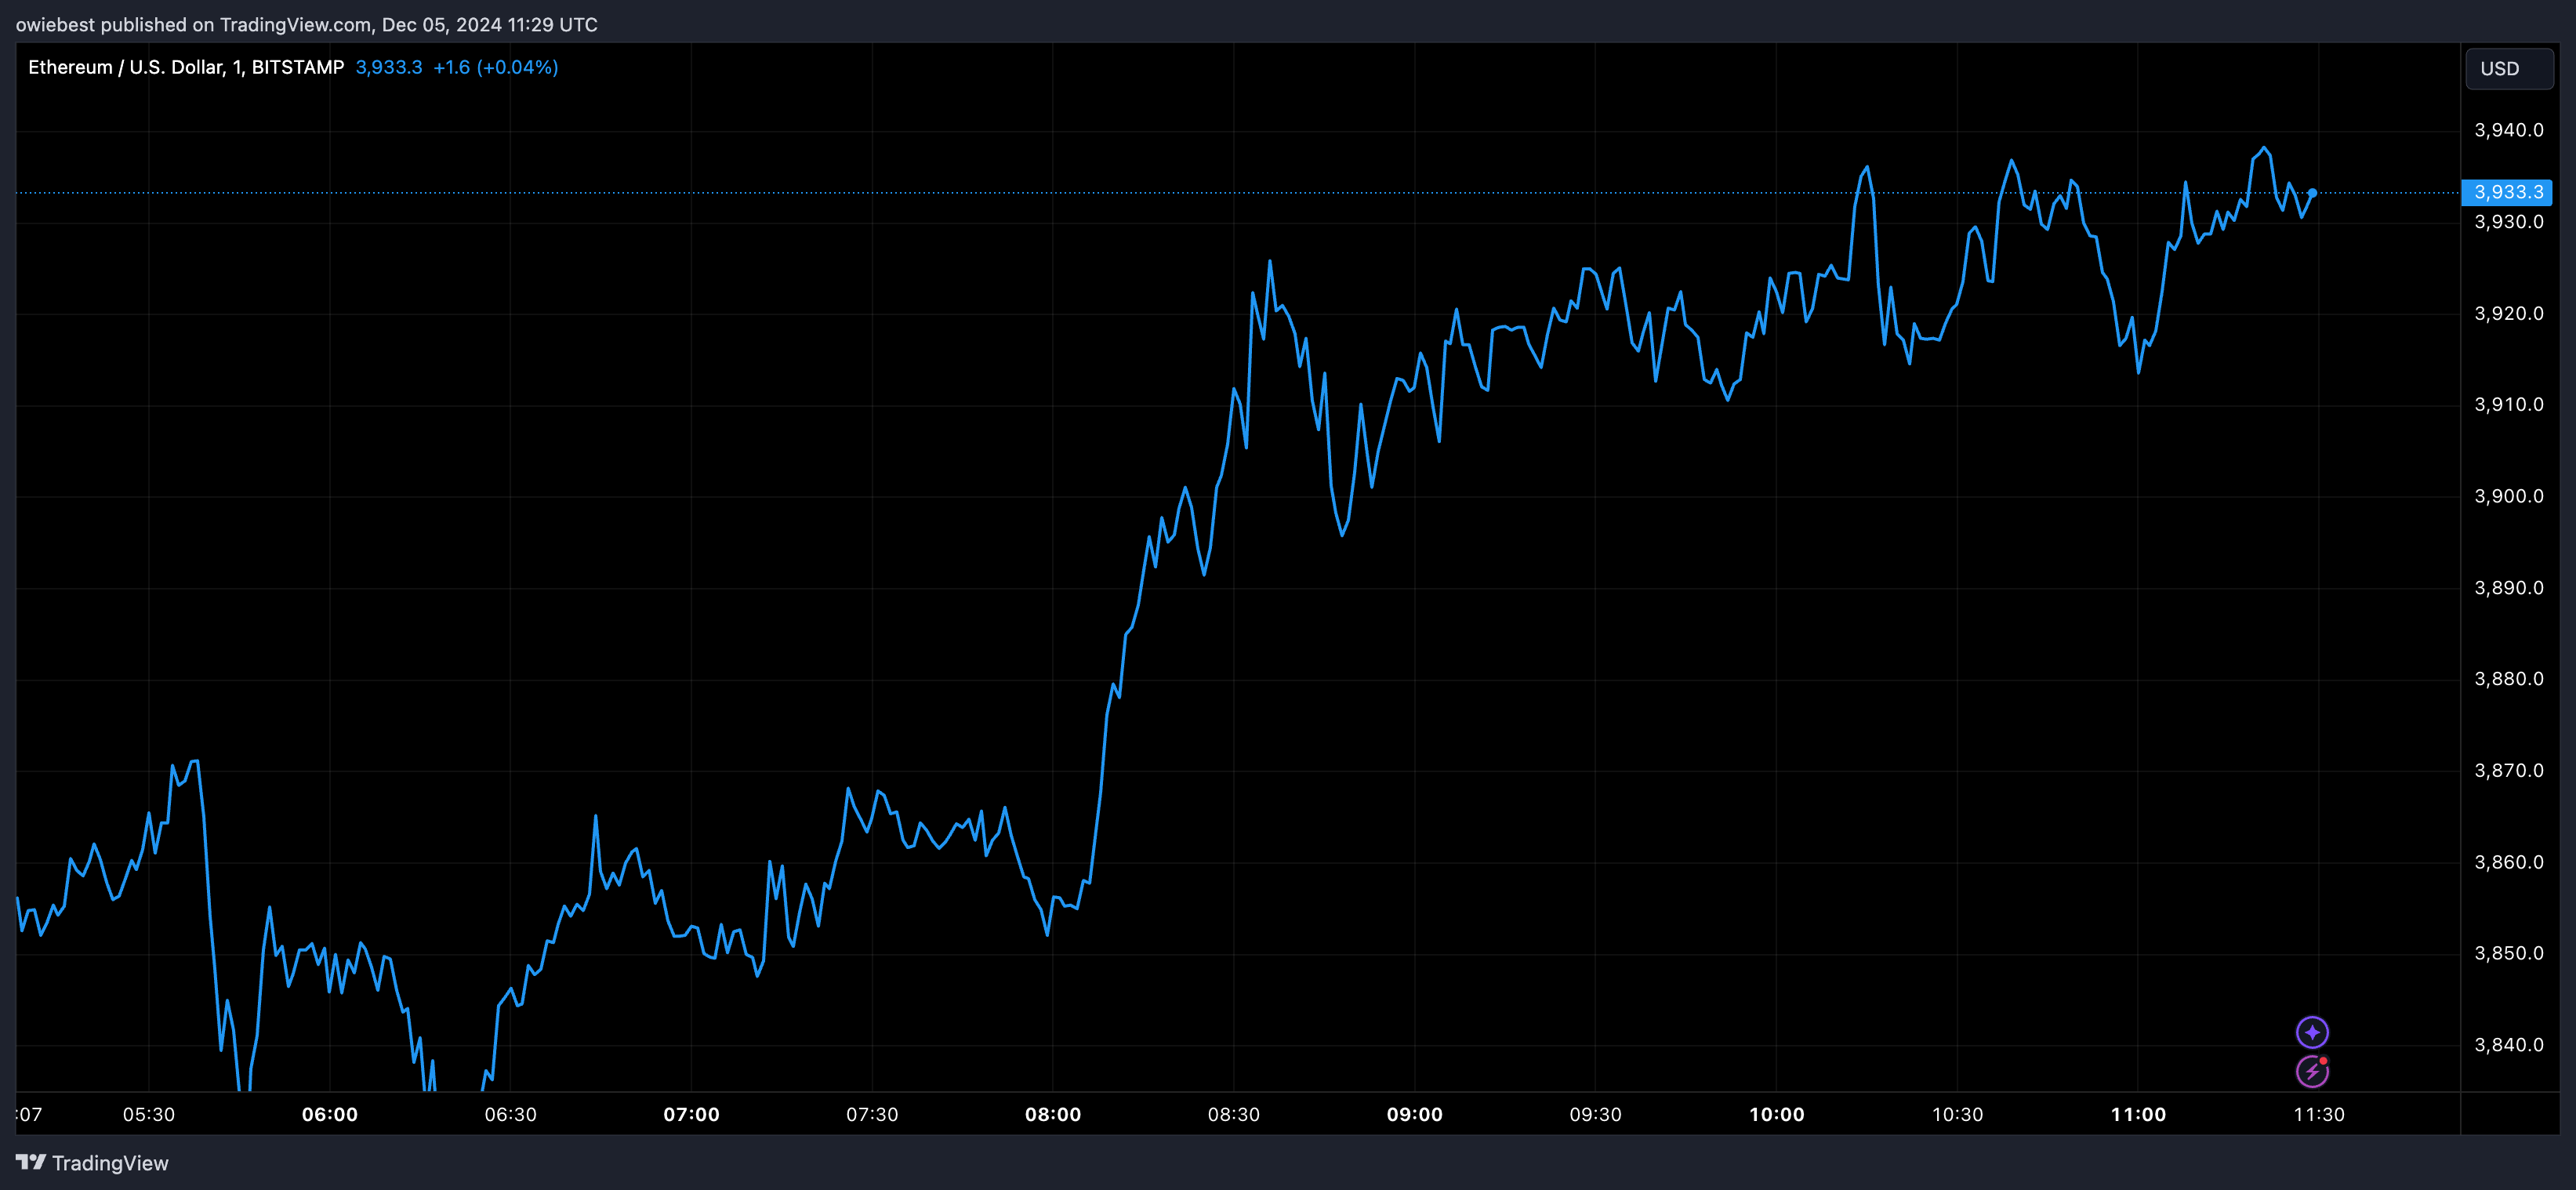Click the 10:30 time axis label
Viewport: 2576px width, 1190px height.
pos(1957,1115)
